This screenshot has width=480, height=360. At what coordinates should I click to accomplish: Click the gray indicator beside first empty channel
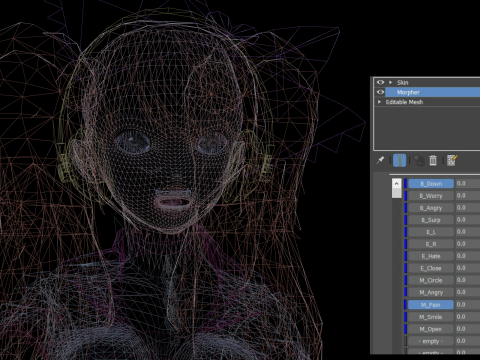406,341
